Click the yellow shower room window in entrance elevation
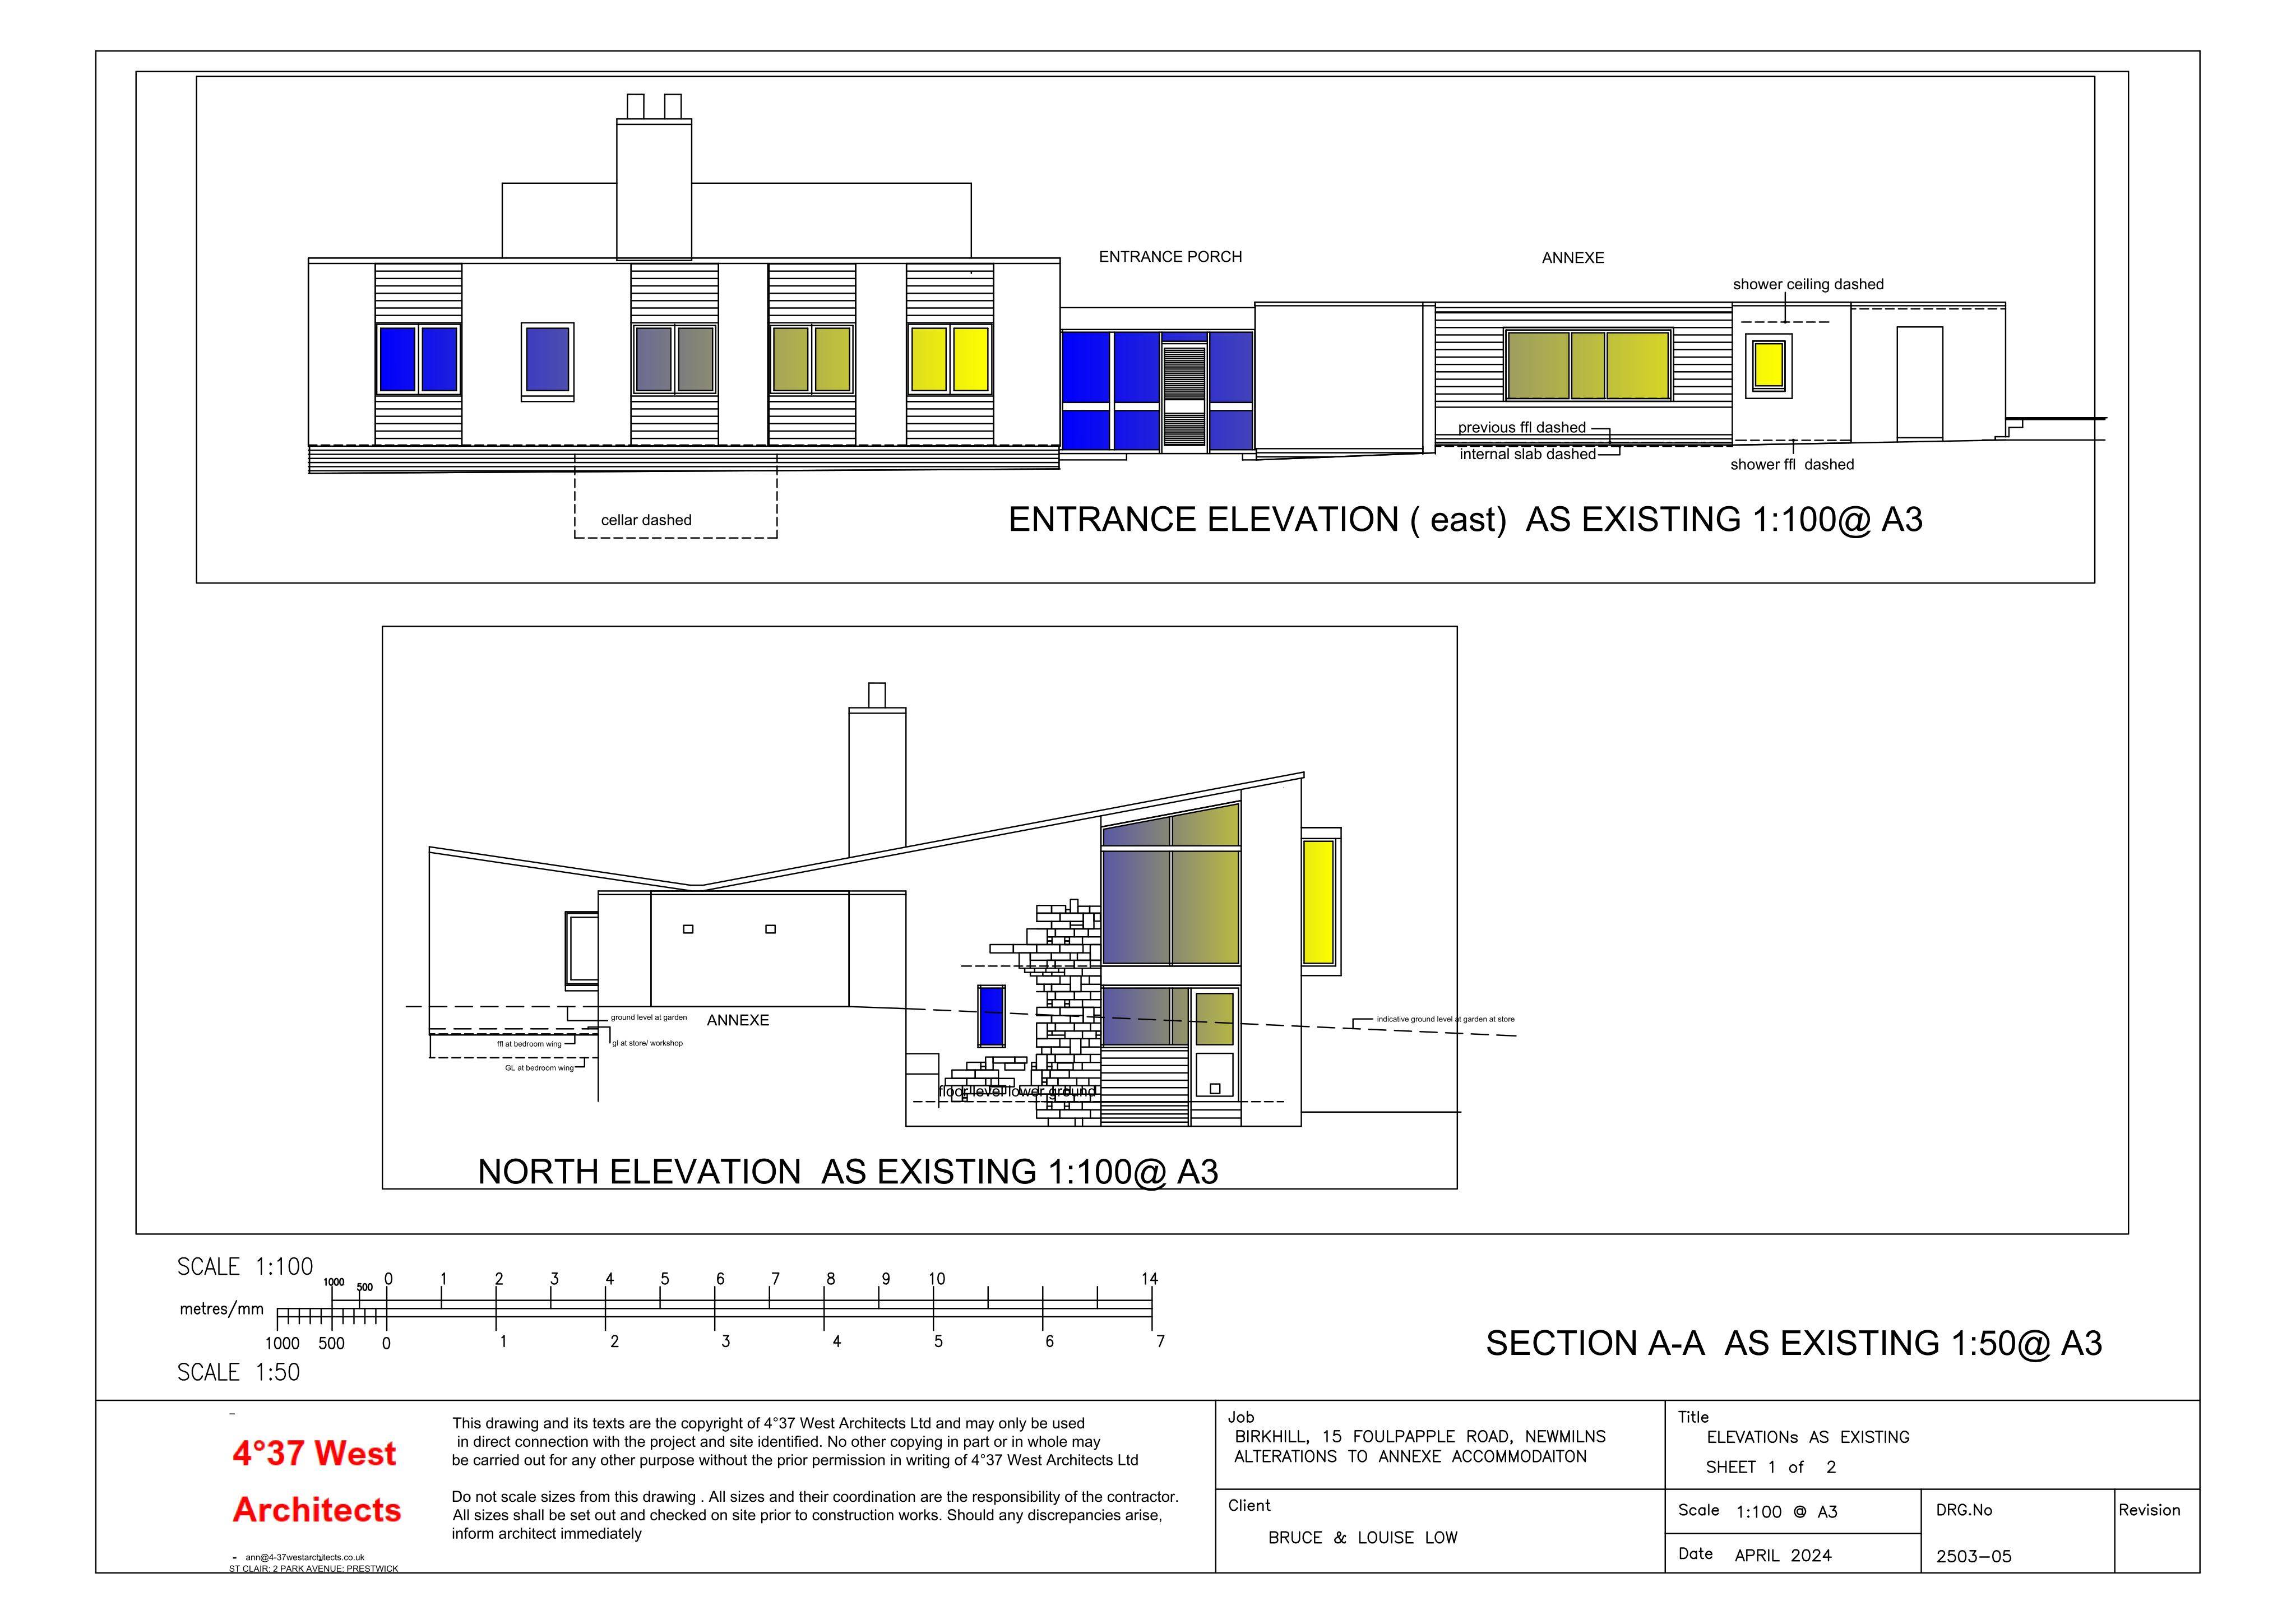 coord(1769,365)
